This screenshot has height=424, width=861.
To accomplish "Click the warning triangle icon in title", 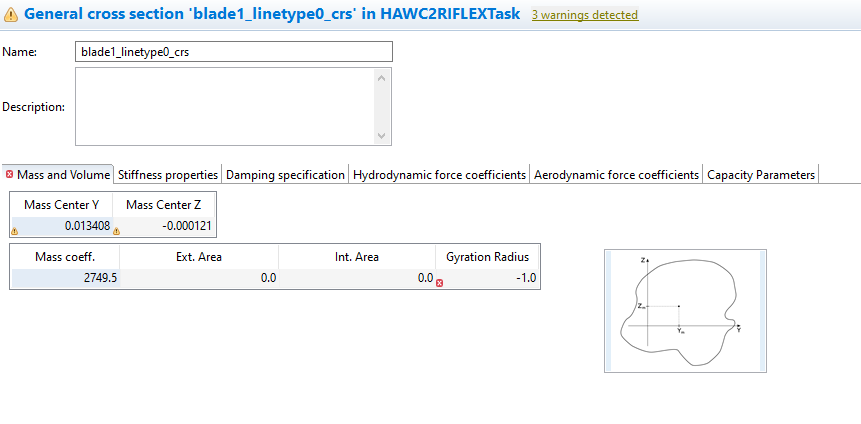I will pos(11,15).
